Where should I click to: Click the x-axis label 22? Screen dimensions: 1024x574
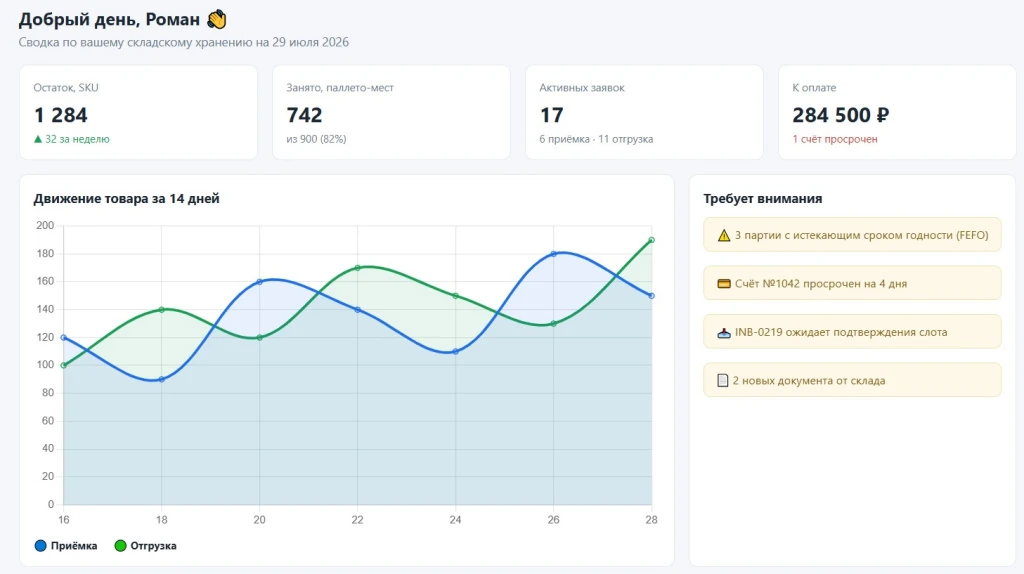click(357, 520)
